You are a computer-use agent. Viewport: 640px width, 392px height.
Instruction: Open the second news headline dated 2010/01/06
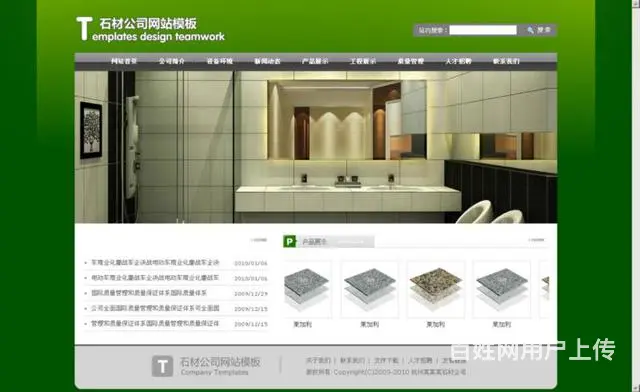coord(155,278)
